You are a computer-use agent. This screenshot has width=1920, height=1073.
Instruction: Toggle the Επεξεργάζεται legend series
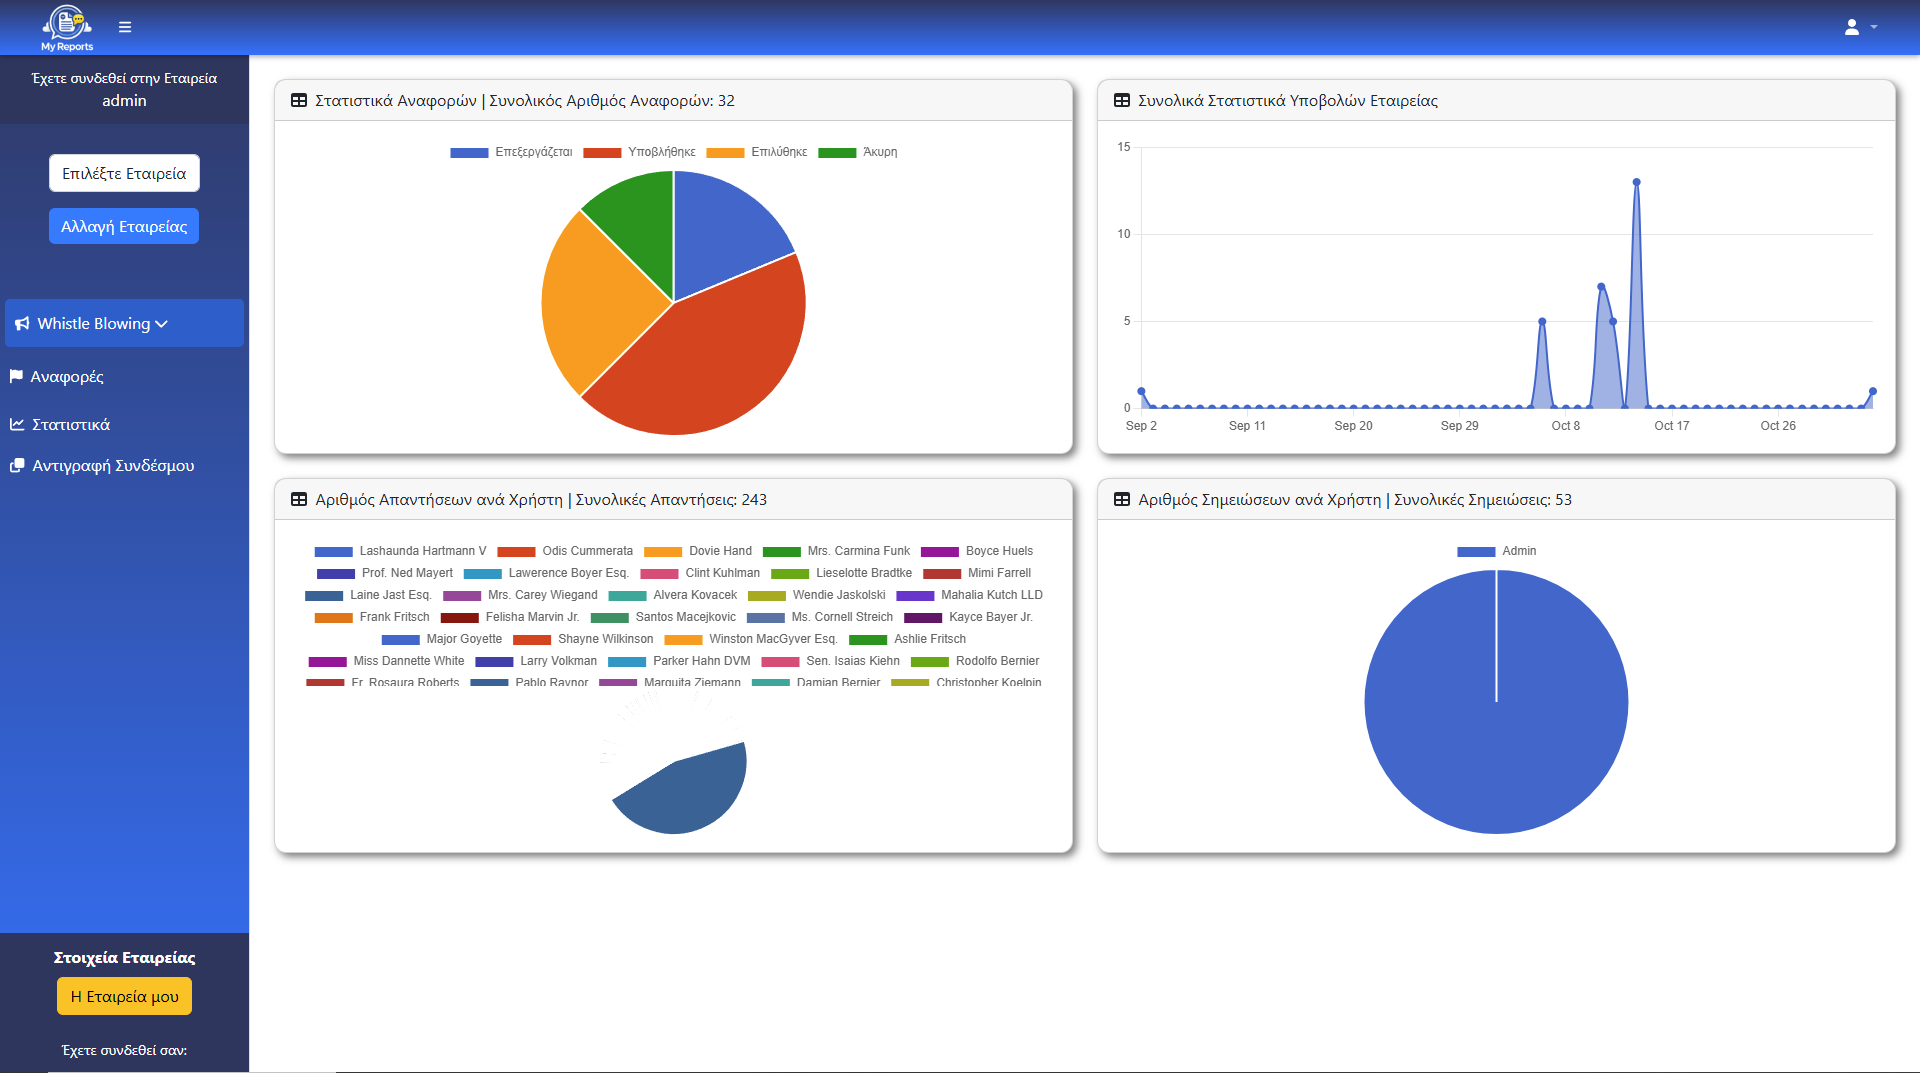point(511,153)
